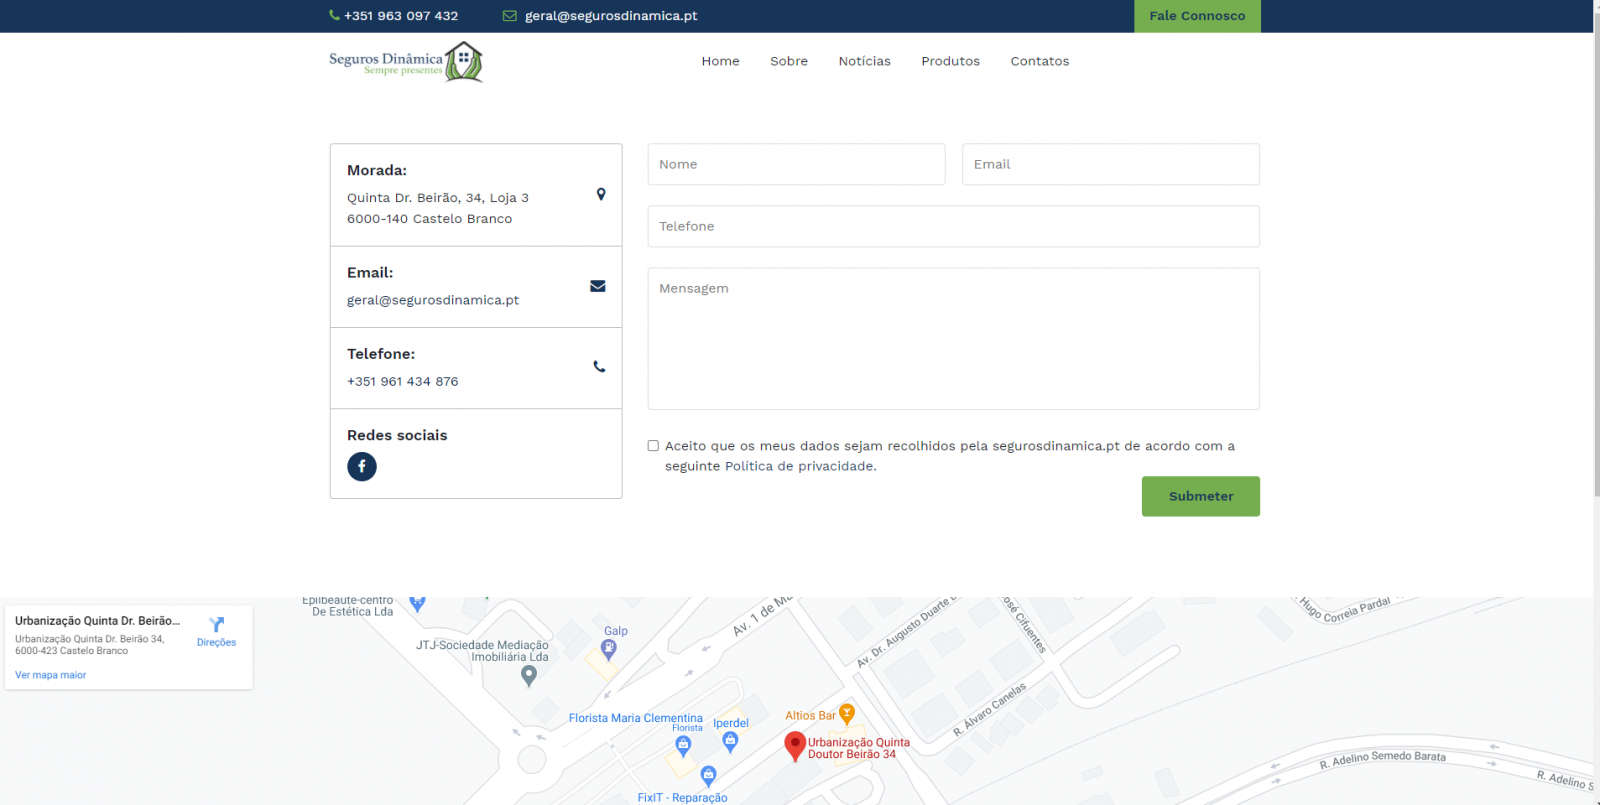
Task: Tick the data consent checkbox
Action: (x=653, y=446)
